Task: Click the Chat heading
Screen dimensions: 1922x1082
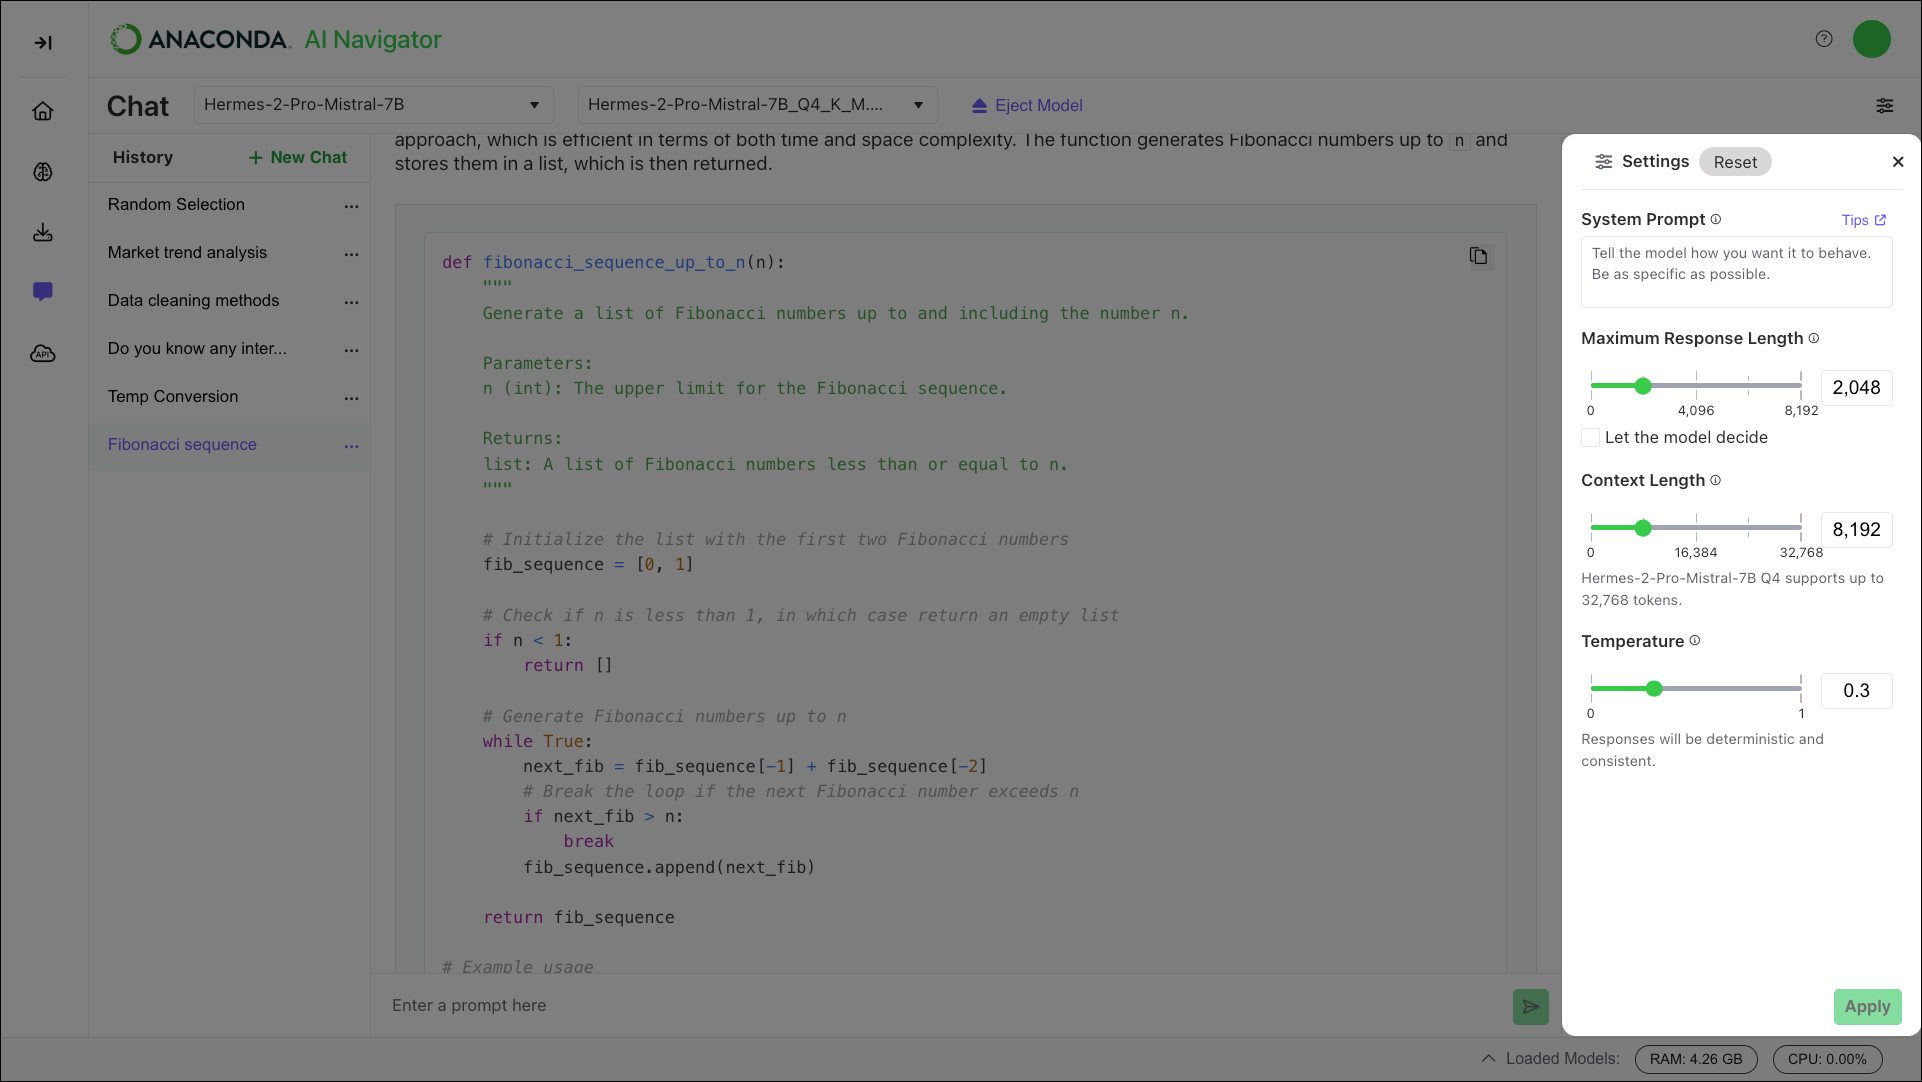Action: coord(138,106)
